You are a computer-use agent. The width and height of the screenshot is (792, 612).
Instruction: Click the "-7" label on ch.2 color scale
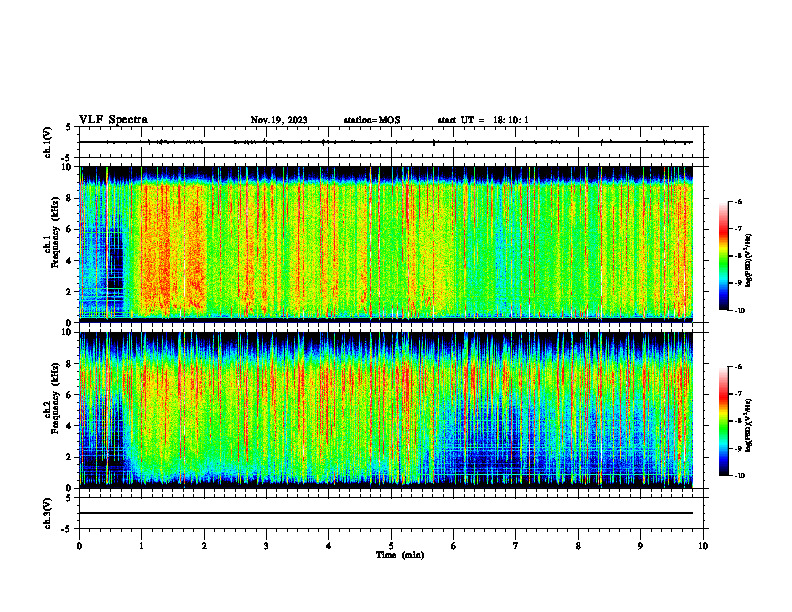pyautogui.click(x=737, y=394)
